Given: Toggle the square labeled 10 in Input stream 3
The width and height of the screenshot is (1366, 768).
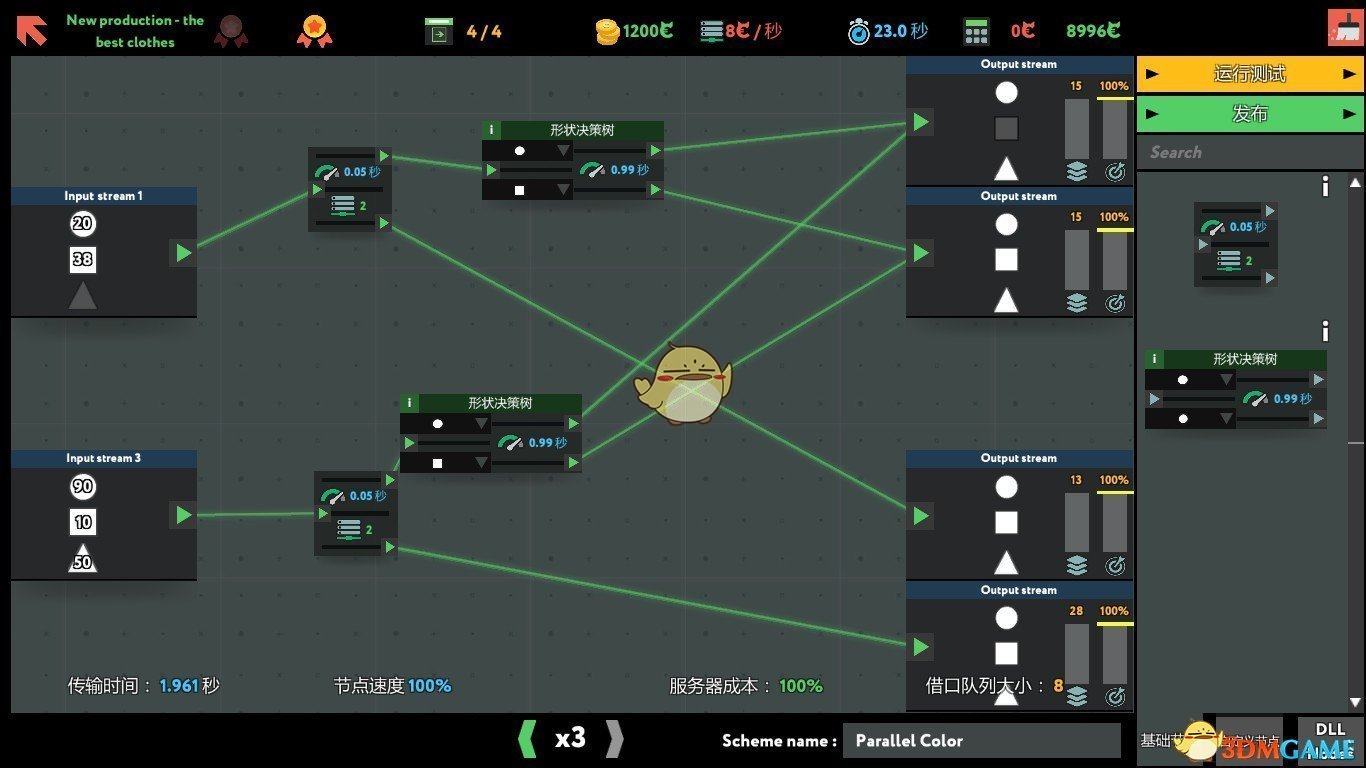Looking at the screenshot, I should coord(83,522).
